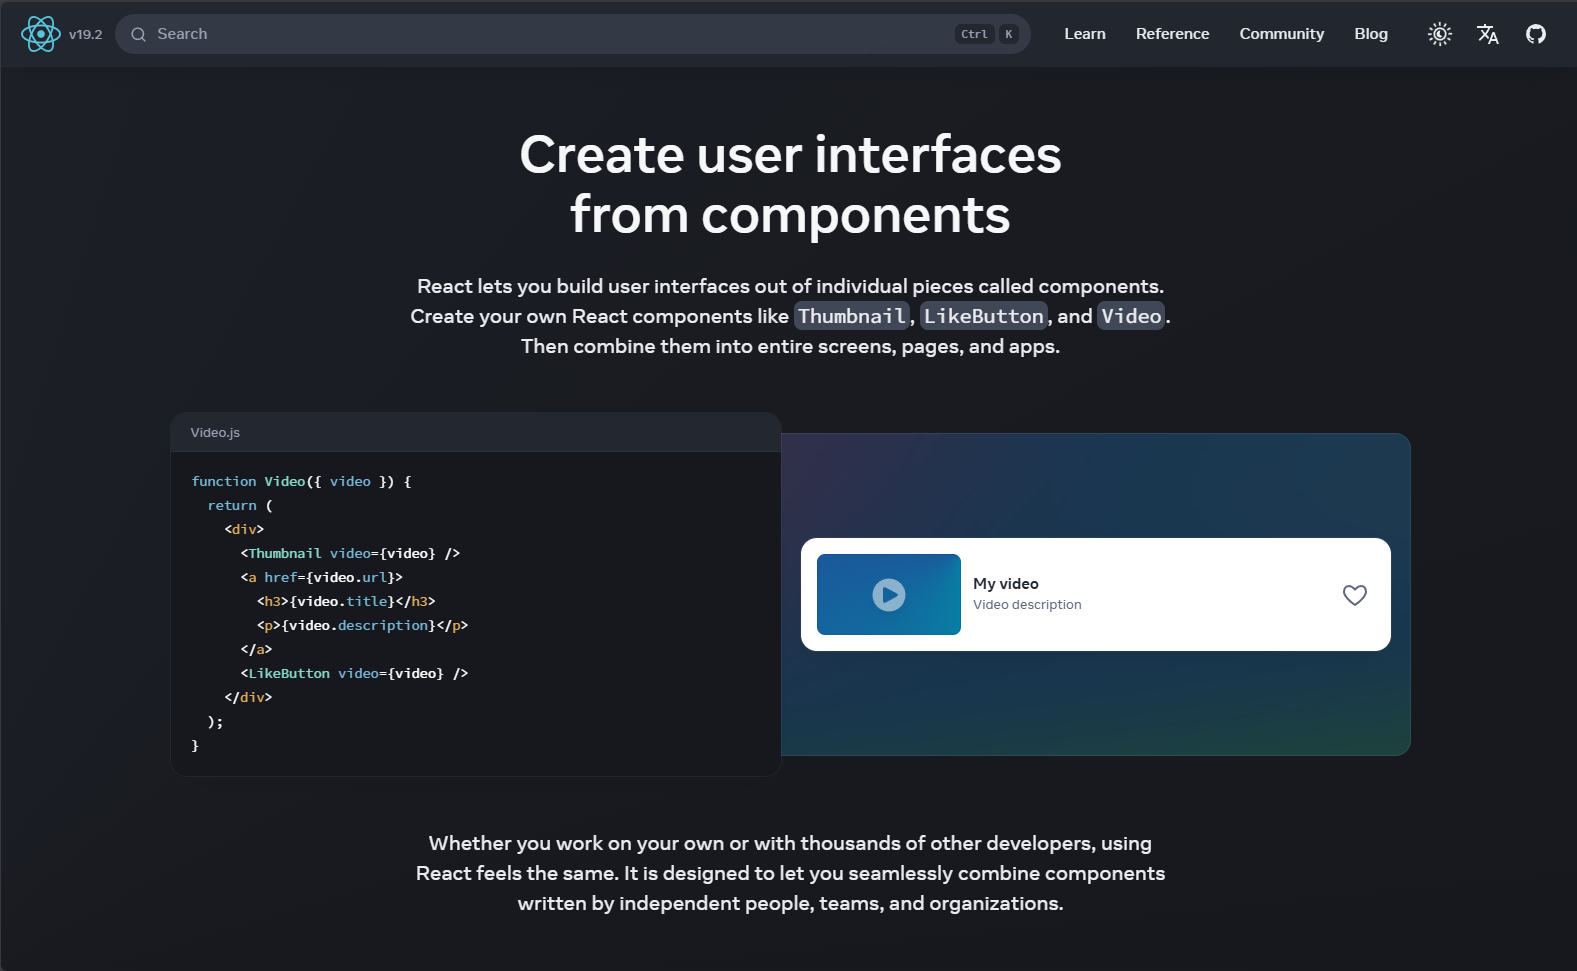The height and width of the screenshot is (971, 1577).
Task: Click code line '<a href={video.url}>'
Action: pos(322,578)
